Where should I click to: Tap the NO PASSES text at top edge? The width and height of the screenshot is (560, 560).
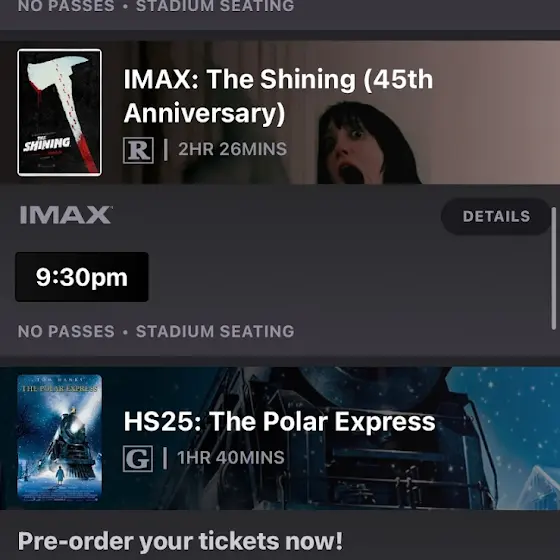66,6
